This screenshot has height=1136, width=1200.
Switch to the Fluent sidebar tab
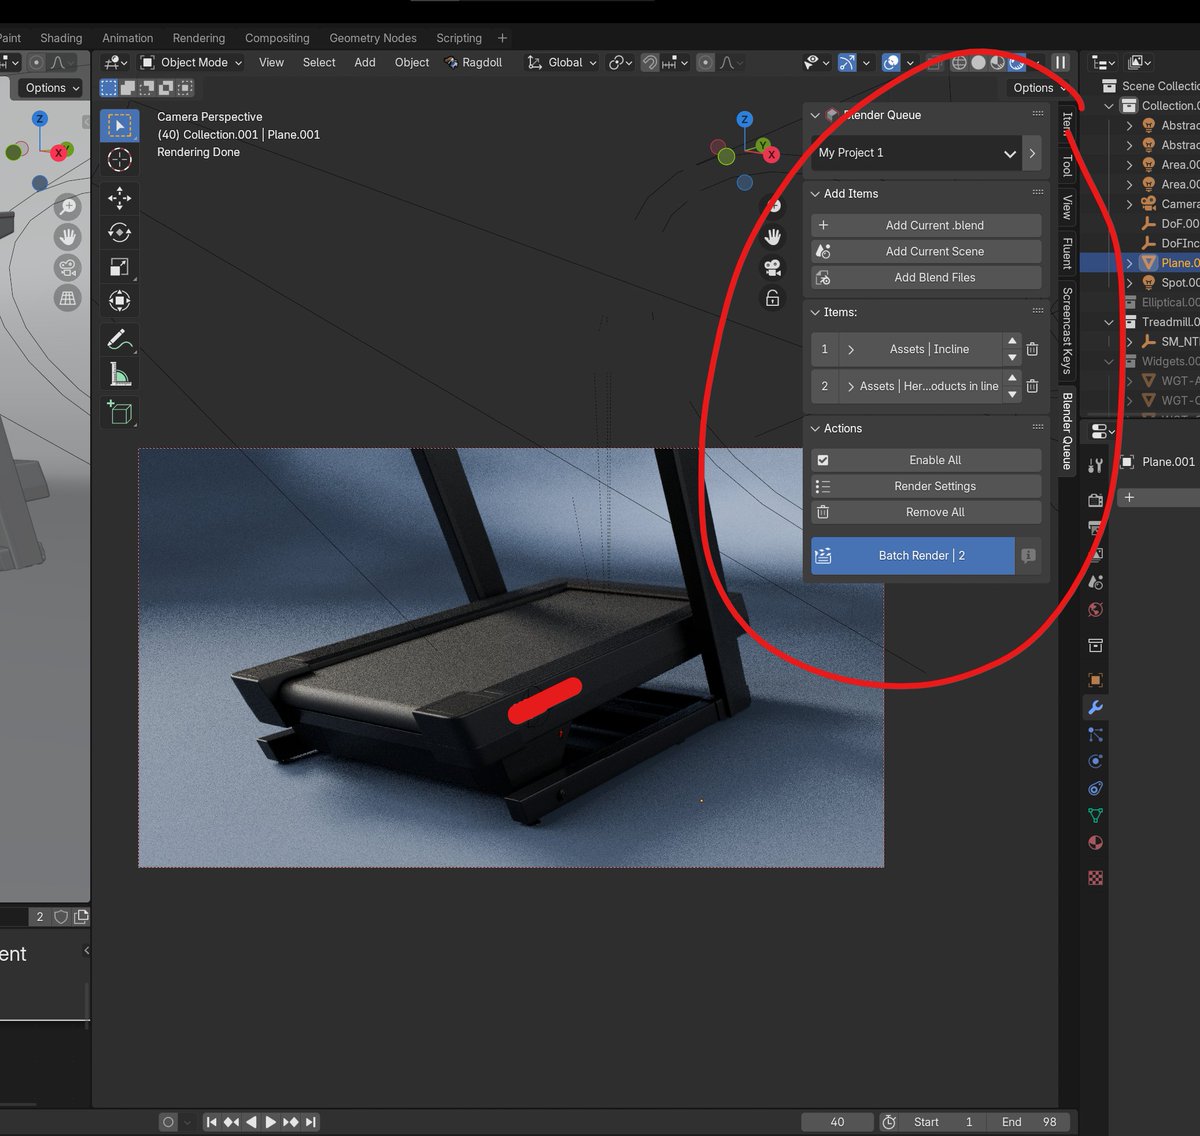click(x=1067, y=254)
